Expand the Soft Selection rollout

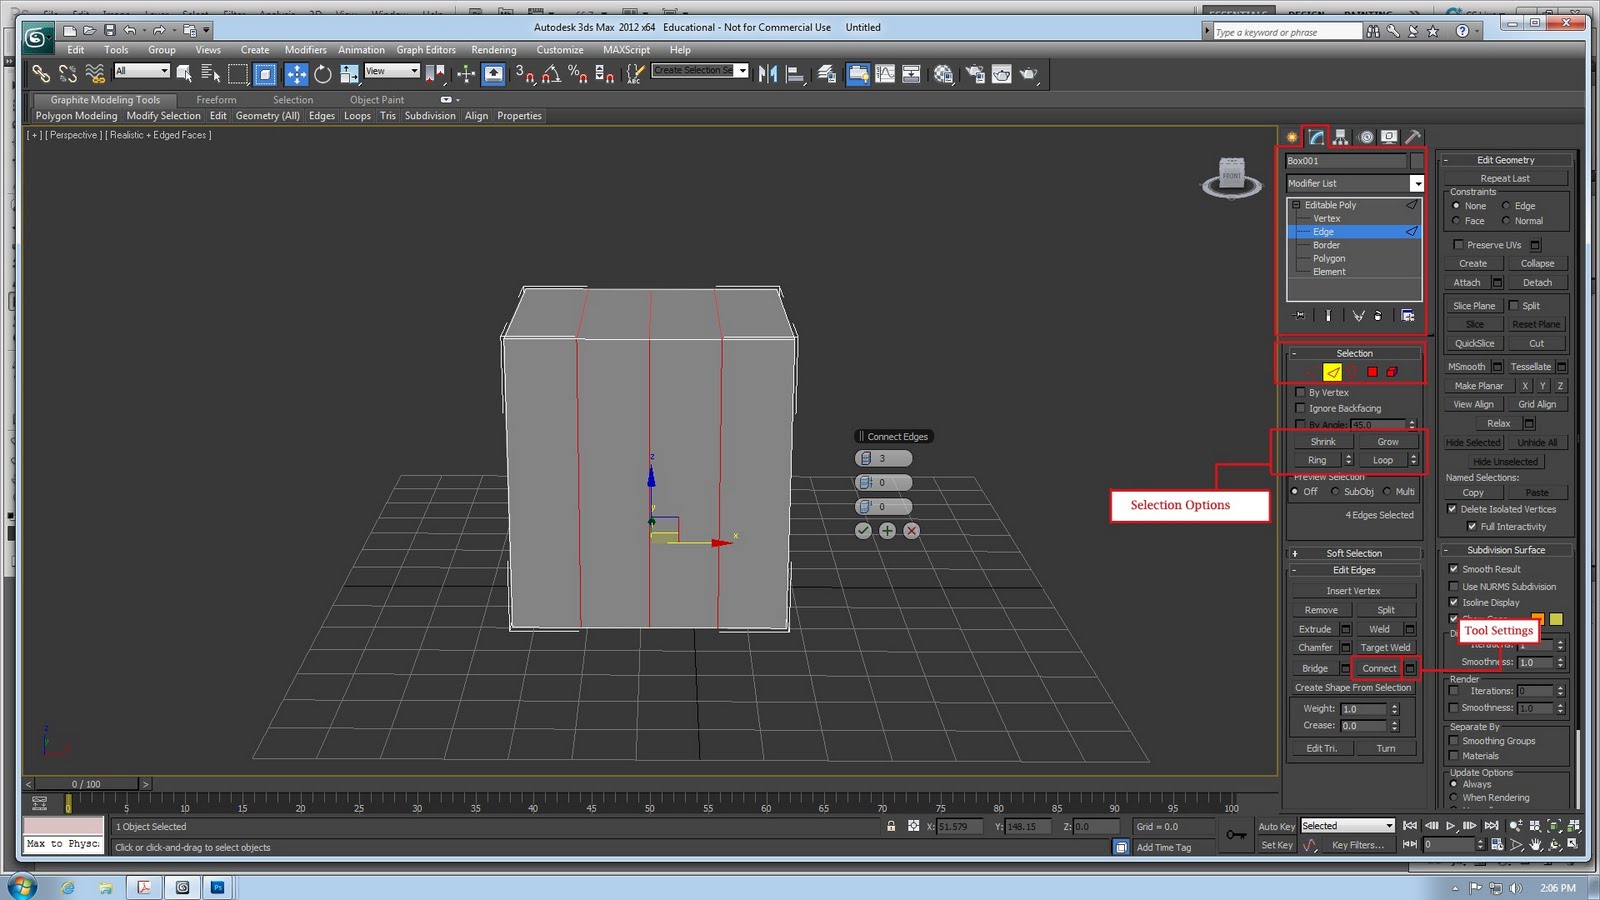click(1294, 554)
